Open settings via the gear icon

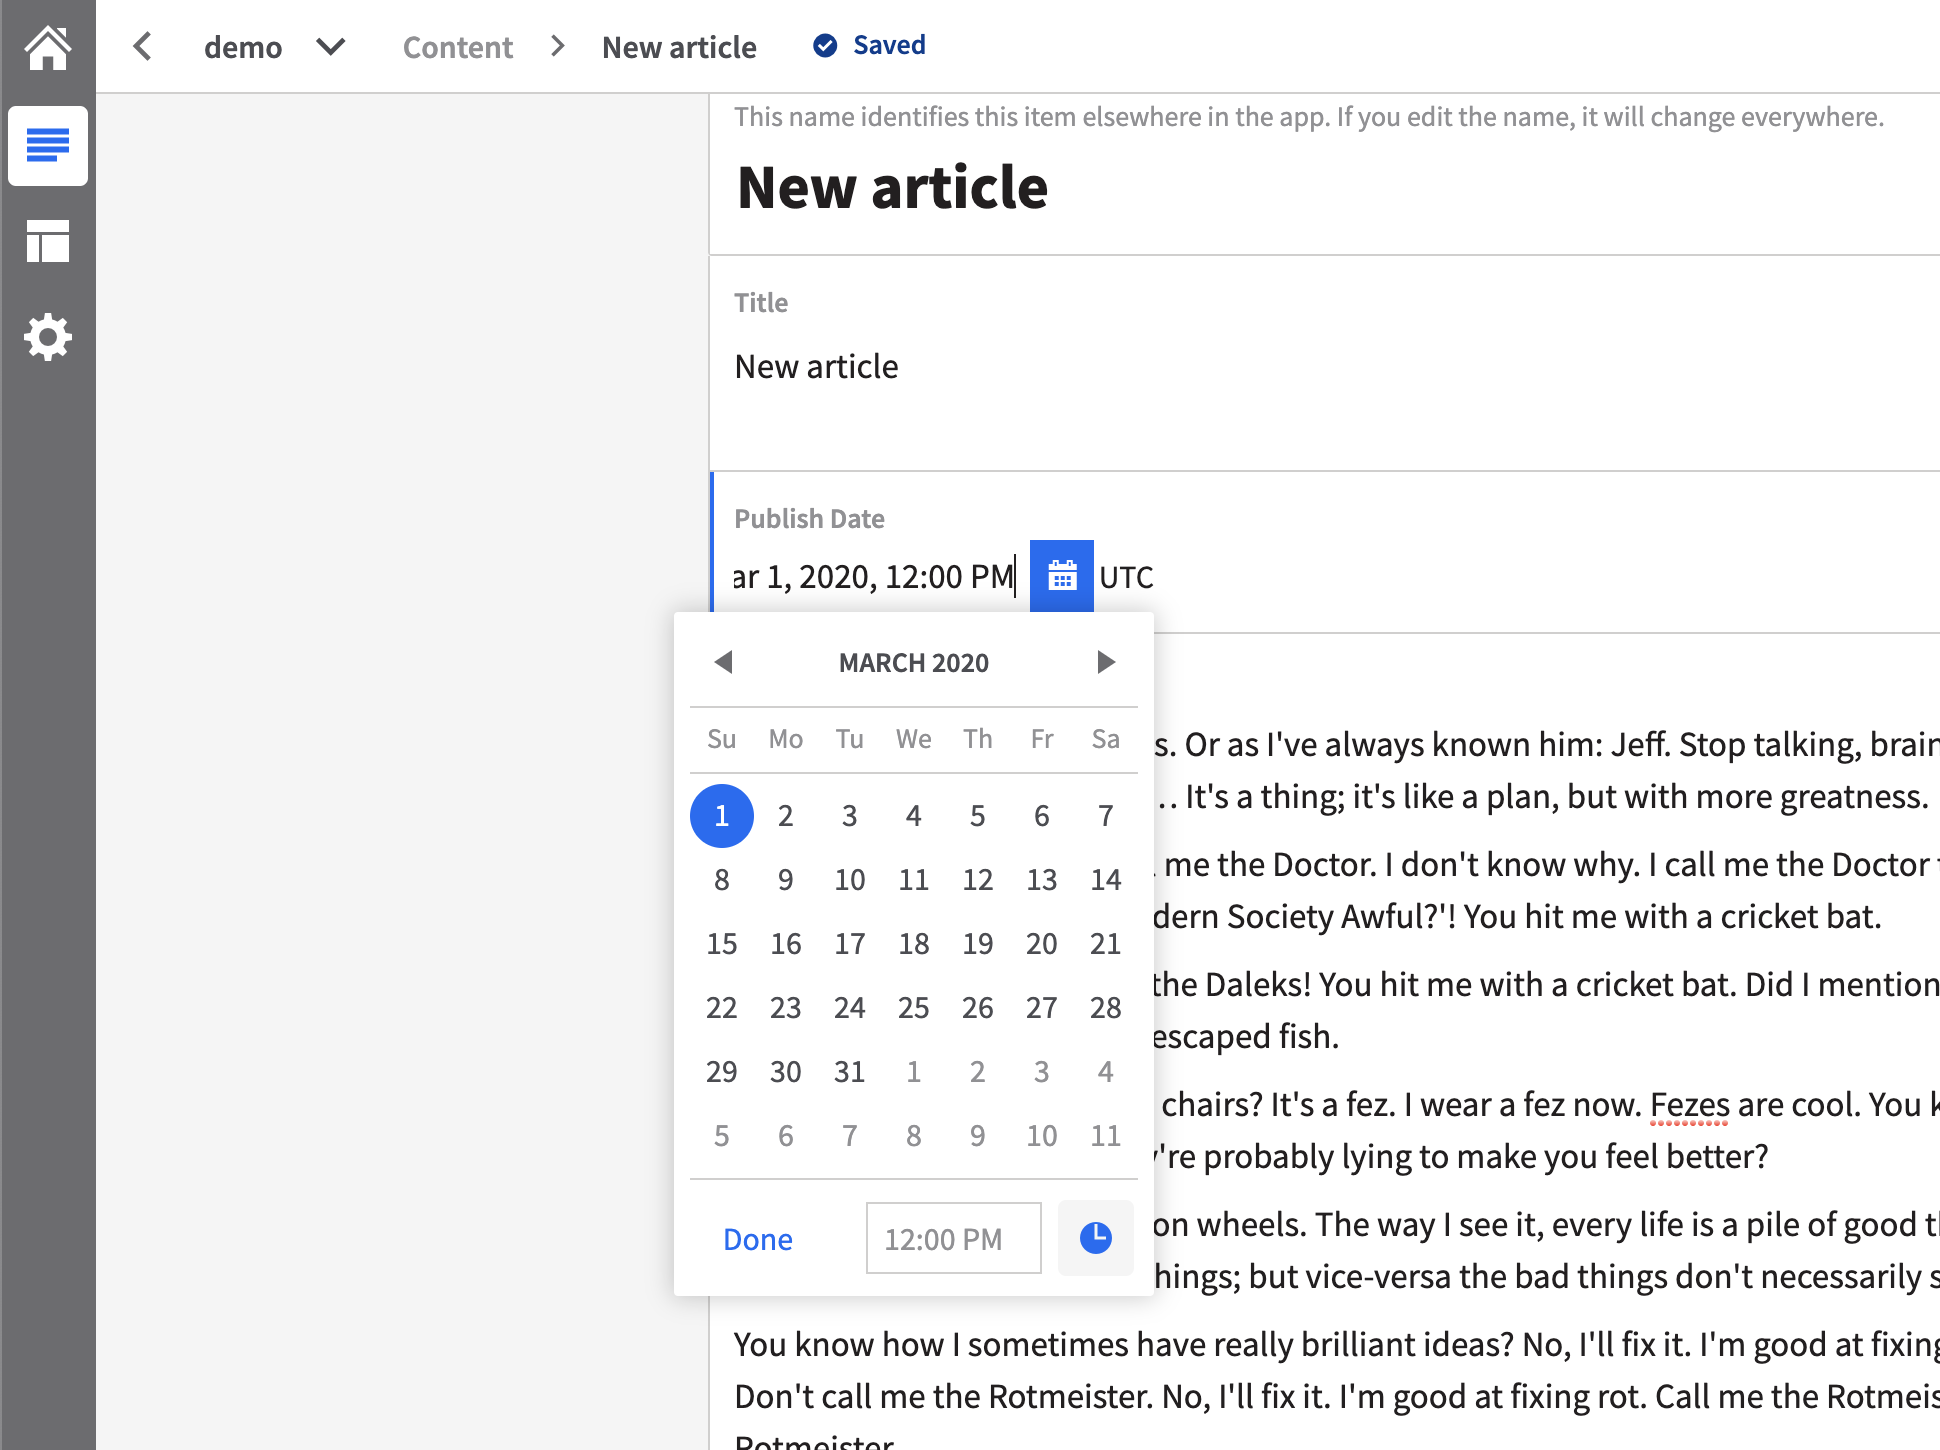point(48,337)
